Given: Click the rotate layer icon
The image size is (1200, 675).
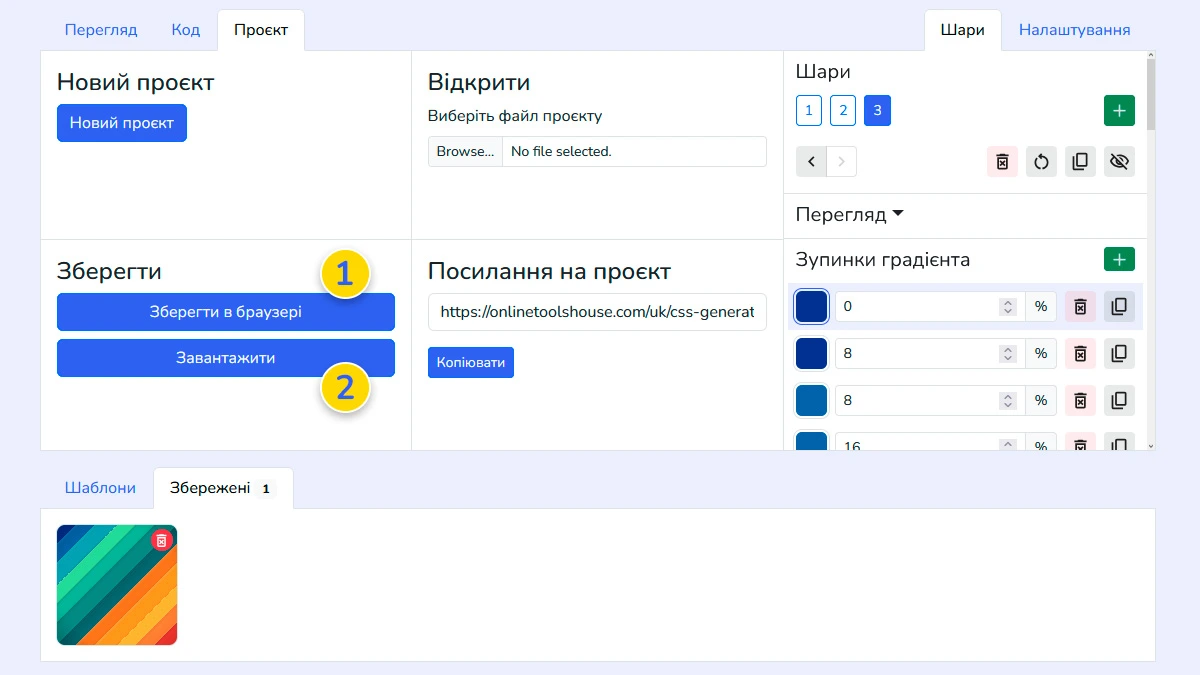Looking at the screenshot, I should [1041, 161].
